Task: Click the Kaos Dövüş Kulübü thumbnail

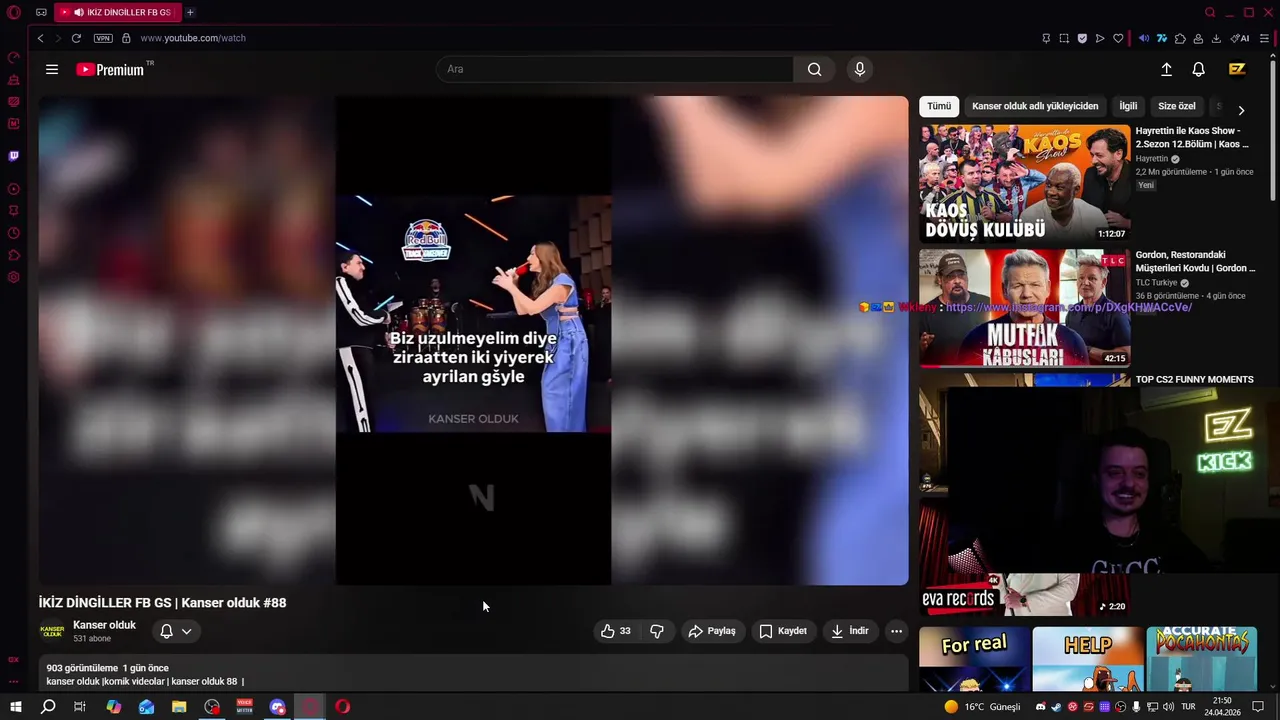Action: point(1025,183)
